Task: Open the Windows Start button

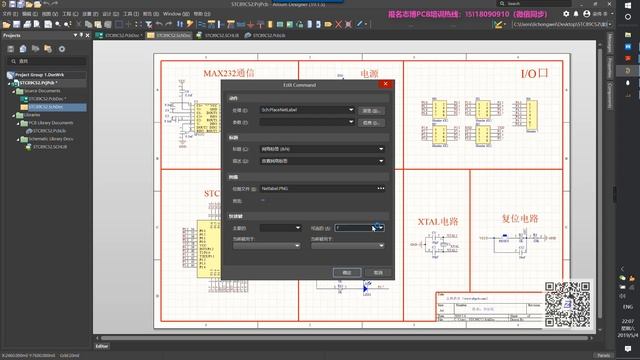Action: tap(628, 5)
